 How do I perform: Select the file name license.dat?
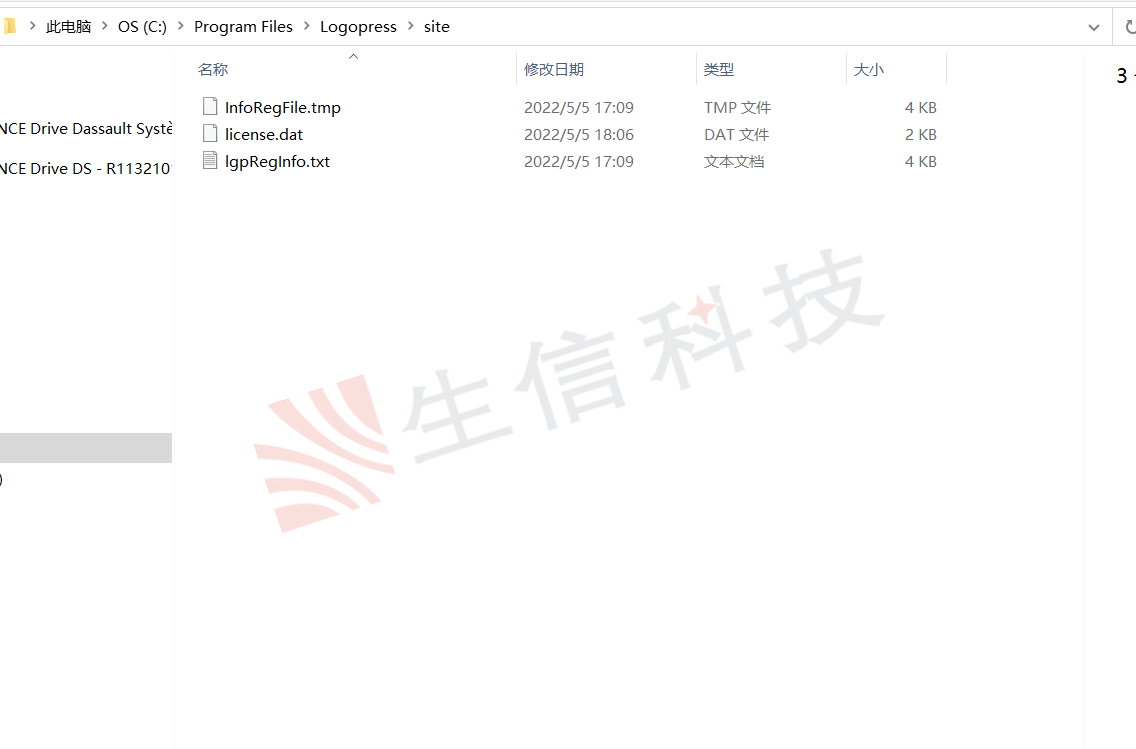[x=264, y=134]
